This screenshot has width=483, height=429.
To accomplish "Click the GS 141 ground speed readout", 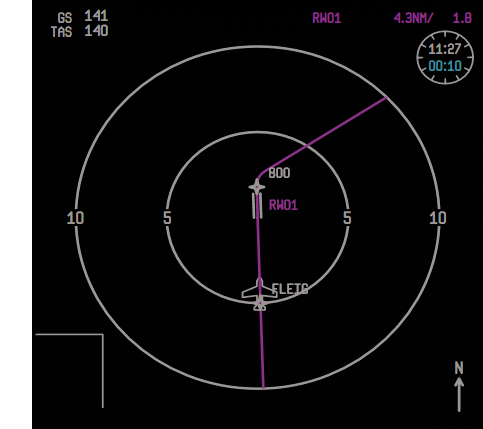I will coord(83,17).
